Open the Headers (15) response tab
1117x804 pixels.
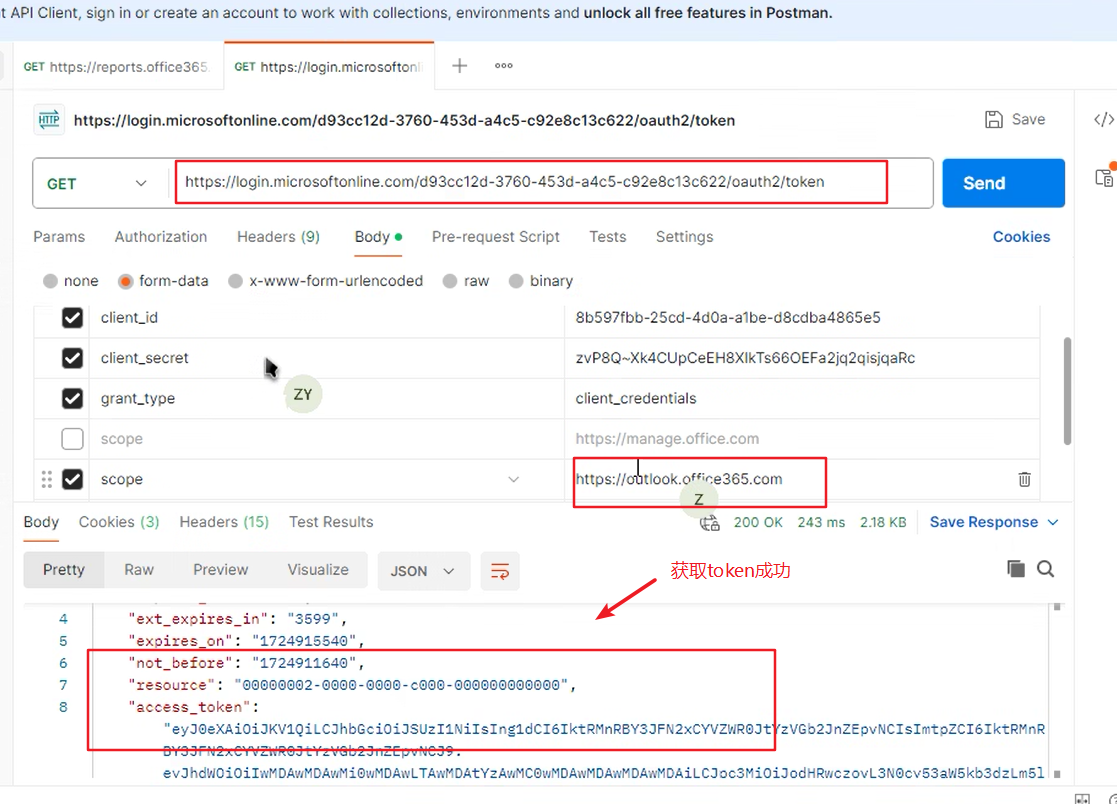[223, 521]
